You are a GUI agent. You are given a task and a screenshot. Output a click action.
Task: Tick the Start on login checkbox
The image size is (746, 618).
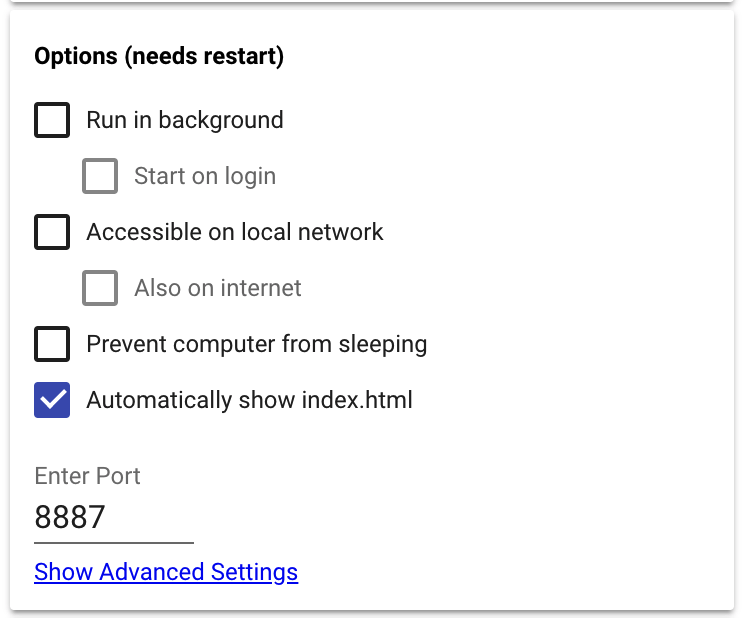tap(100, 176)
